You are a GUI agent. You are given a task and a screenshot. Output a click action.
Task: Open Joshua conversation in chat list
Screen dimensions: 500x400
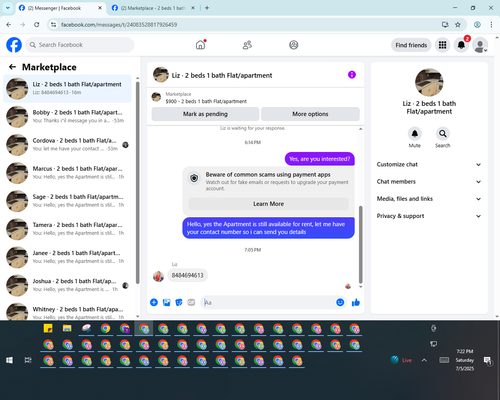[68, 285]
